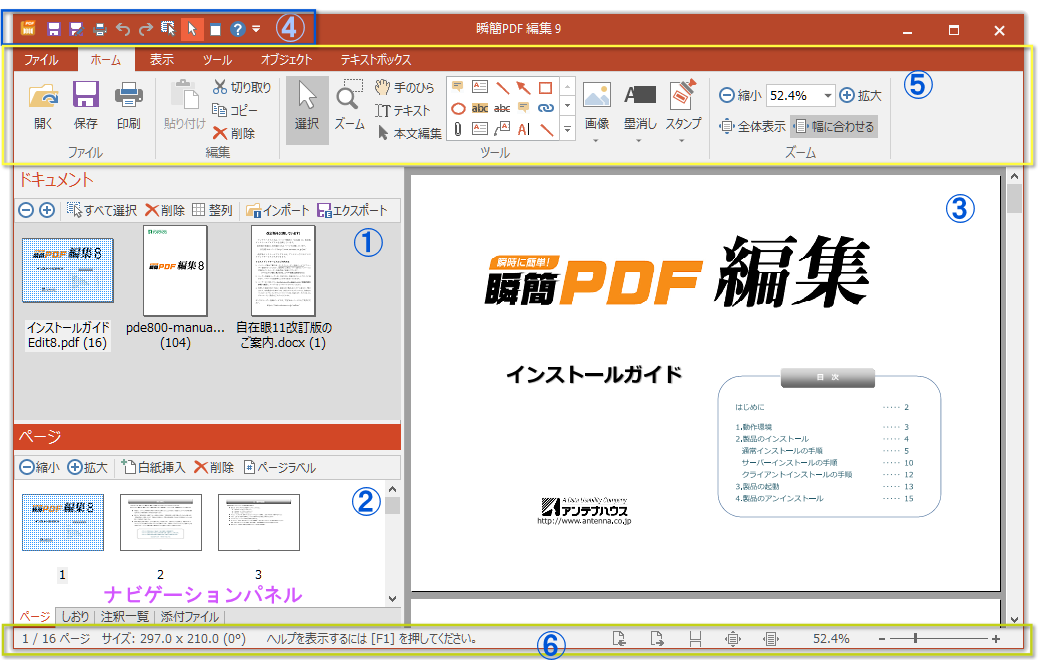Click the コピー button
Screen dimensions: 1038x662
(234, 110)
